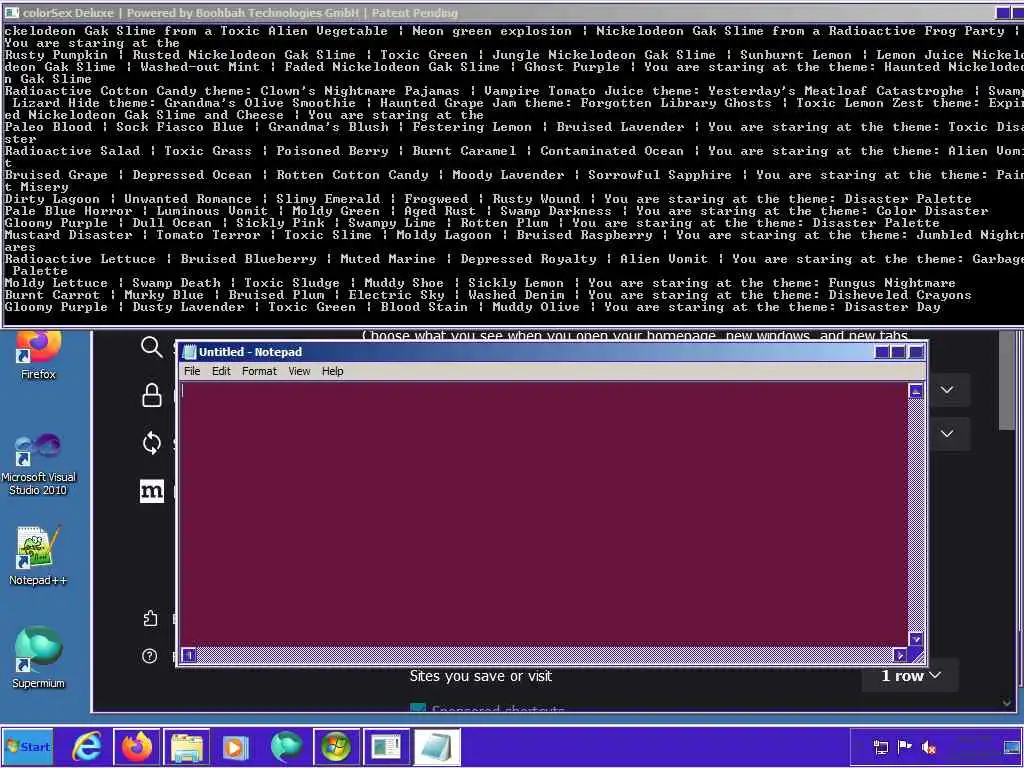The width and height of the screenshot is (1024, 768).
Task: Select the Sync arrows icon in Firefox settings sidebar
Action: click(x=152, y=443)
